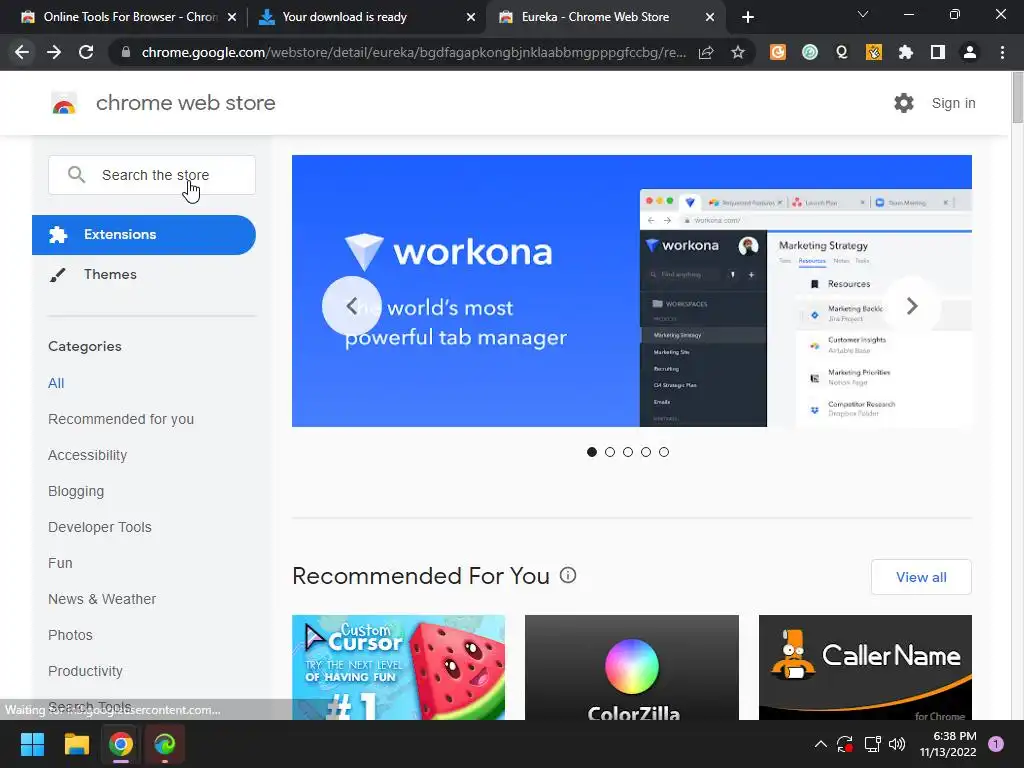Image resolution: width=1024 pixels, height=768 pixels.
Task: Open the CallerName extension card
Action: pos(865,667)
